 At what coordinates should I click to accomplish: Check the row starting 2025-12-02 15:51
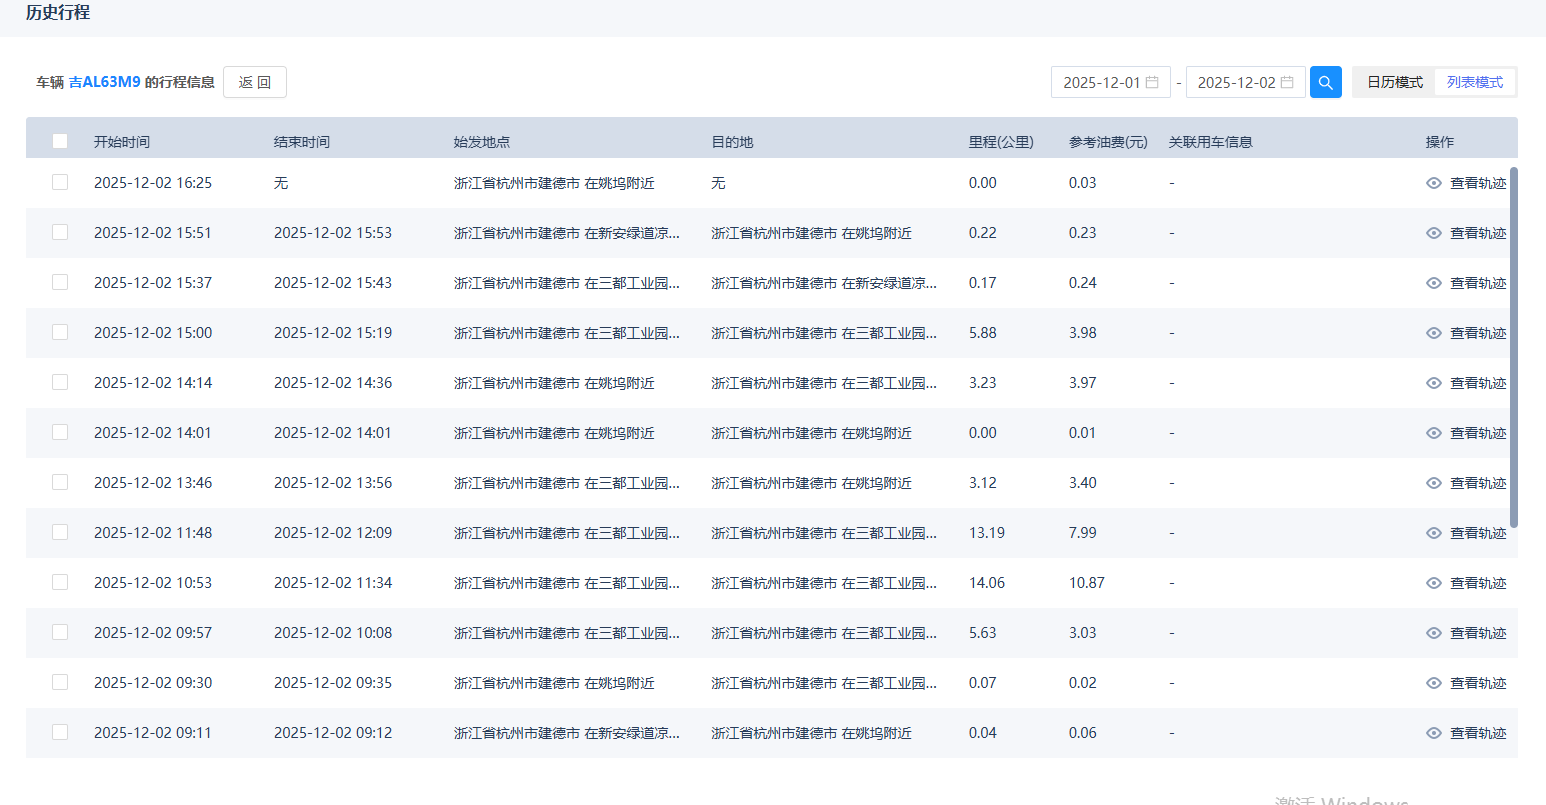pyautogui.click(x=60, y=232)
